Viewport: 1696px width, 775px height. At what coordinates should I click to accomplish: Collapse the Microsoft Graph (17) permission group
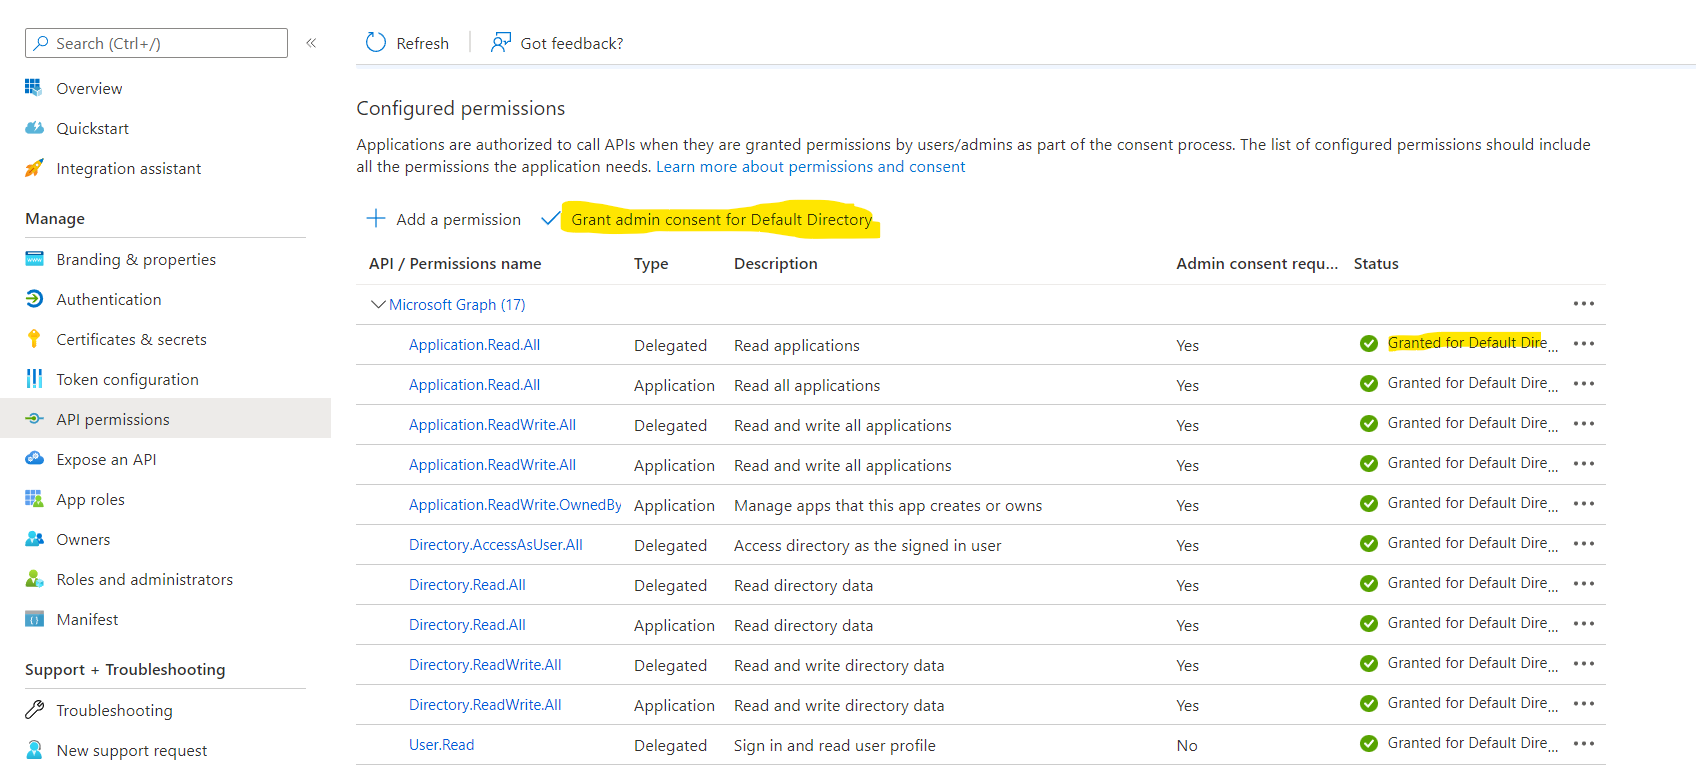(x=378, y=304)
